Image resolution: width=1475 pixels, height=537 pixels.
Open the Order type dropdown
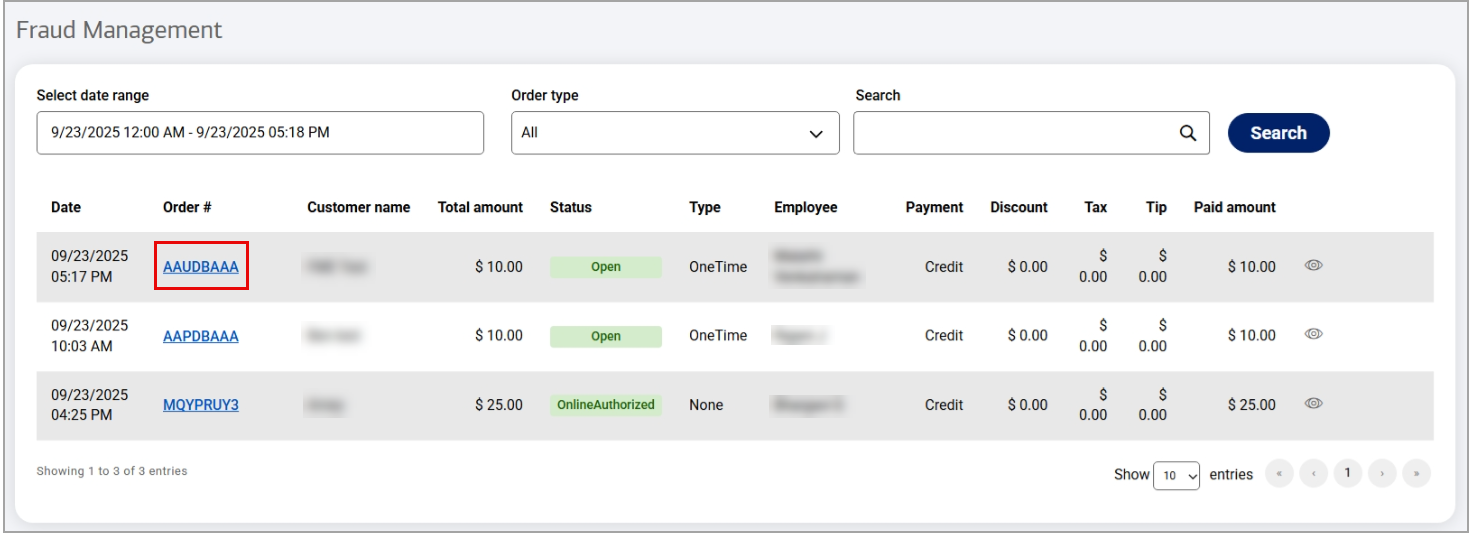tap(675, 133)
